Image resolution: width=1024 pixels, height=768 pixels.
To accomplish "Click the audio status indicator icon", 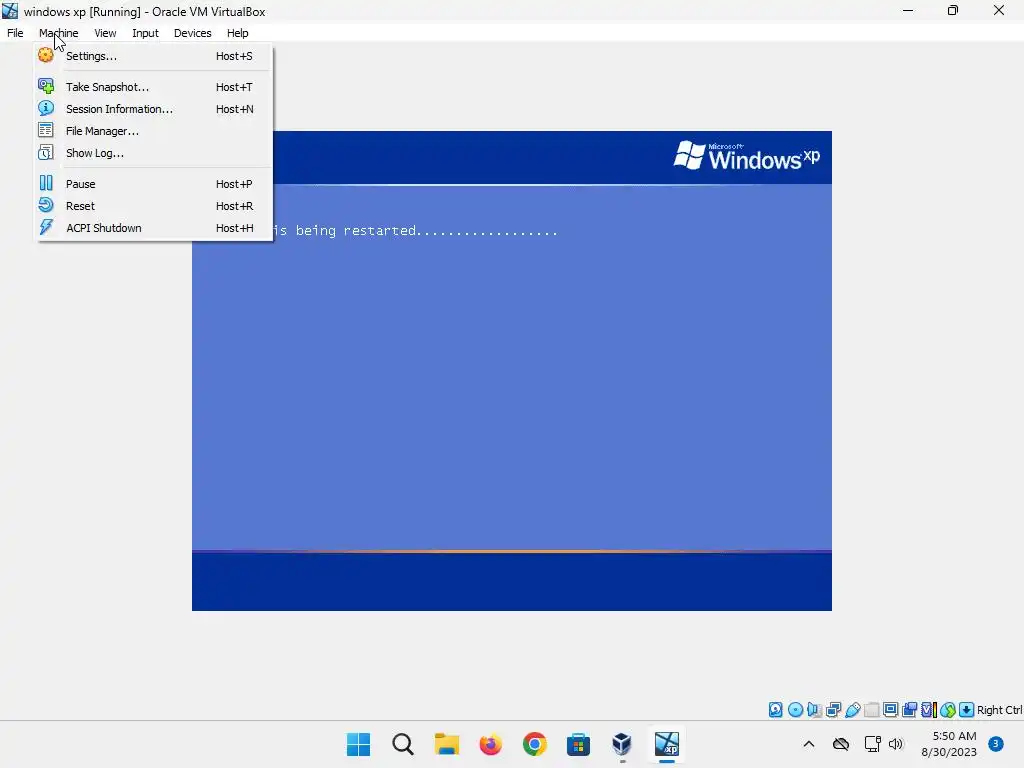I will tap(814, 710).
